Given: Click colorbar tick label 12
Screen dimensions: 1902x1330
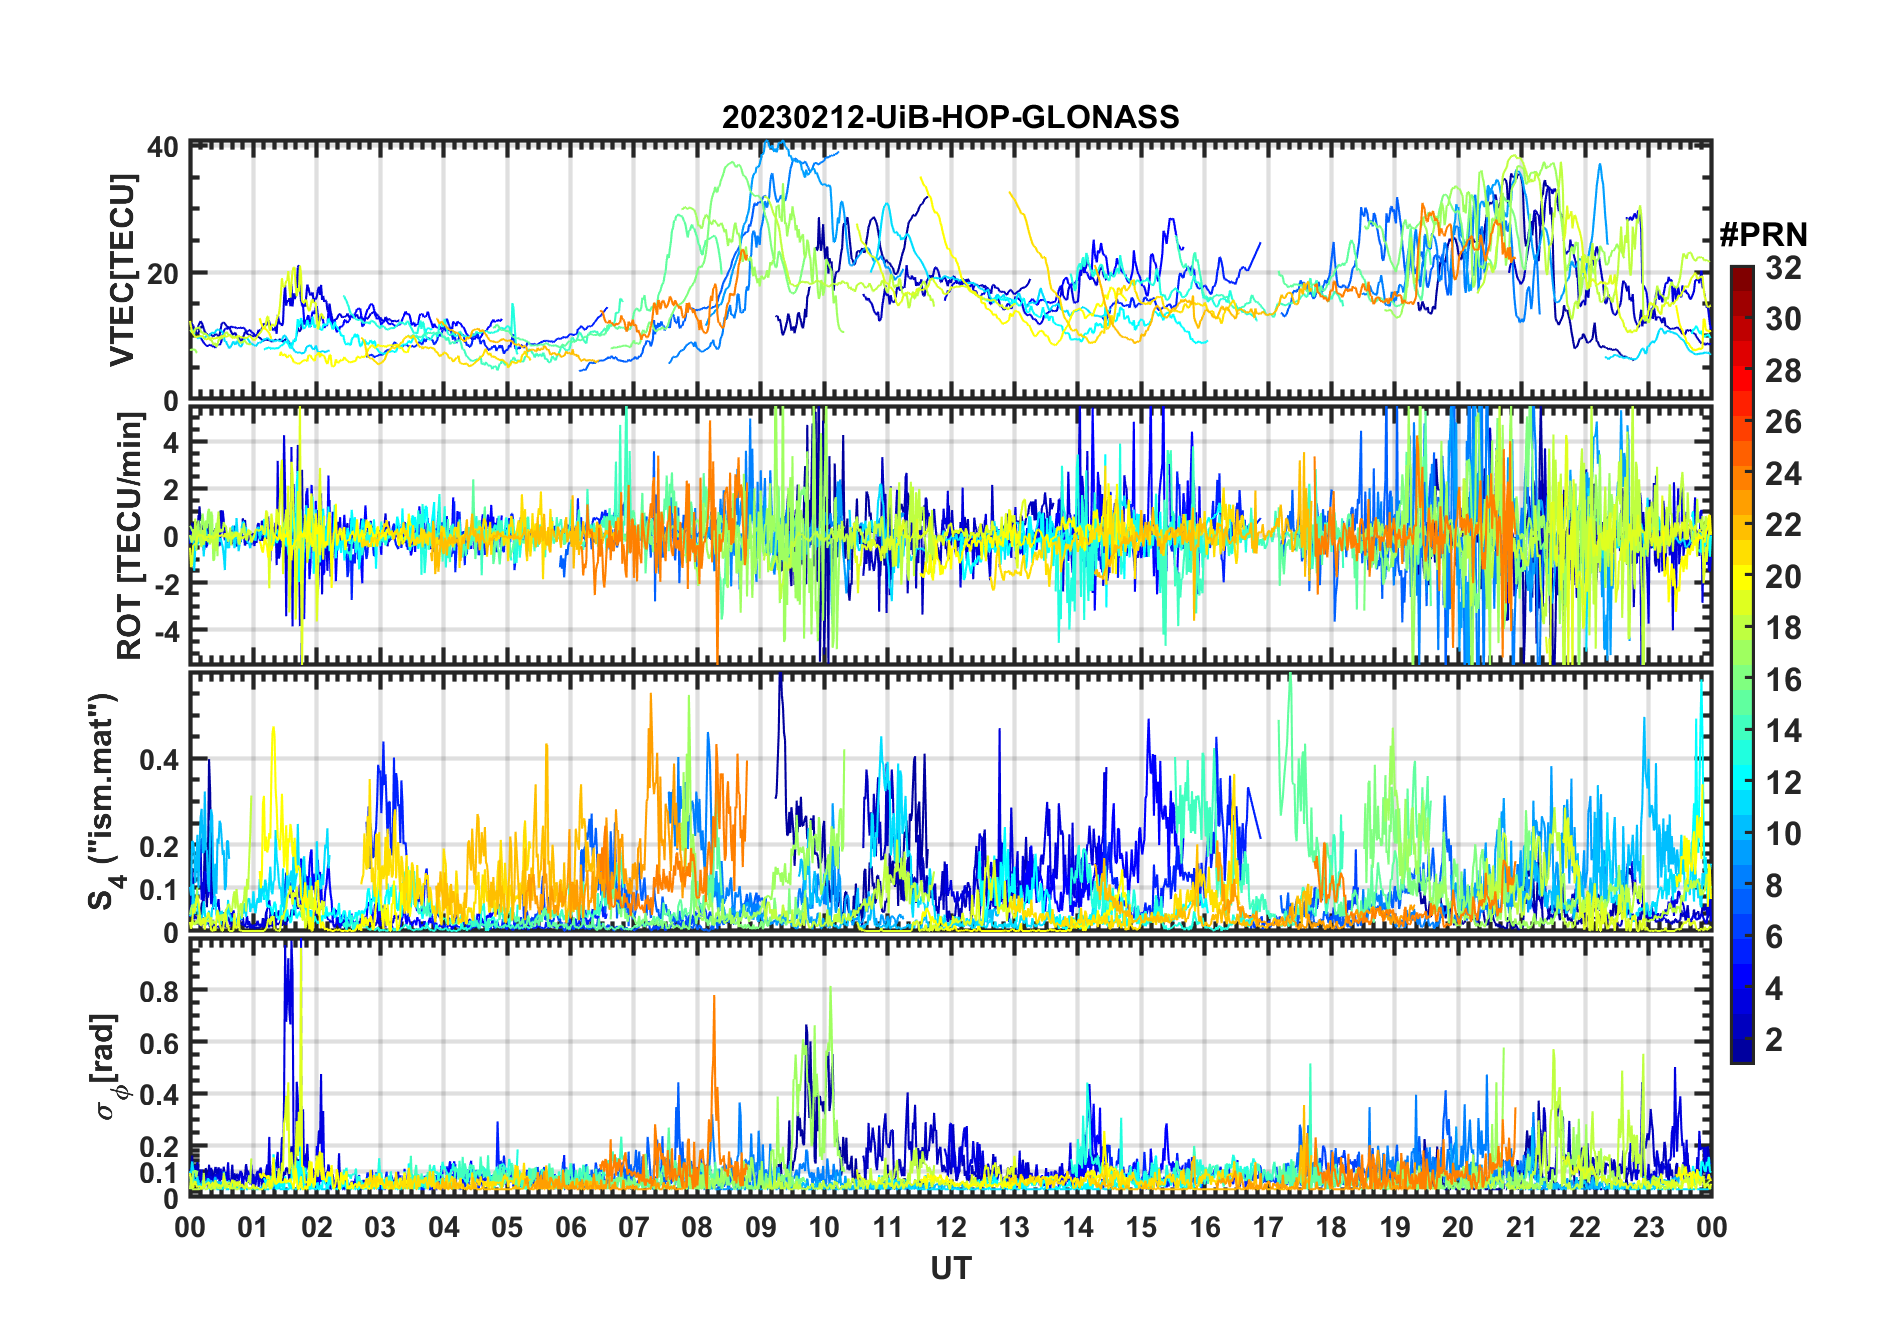Looking at the screenshot, I should pos(1783,782).
